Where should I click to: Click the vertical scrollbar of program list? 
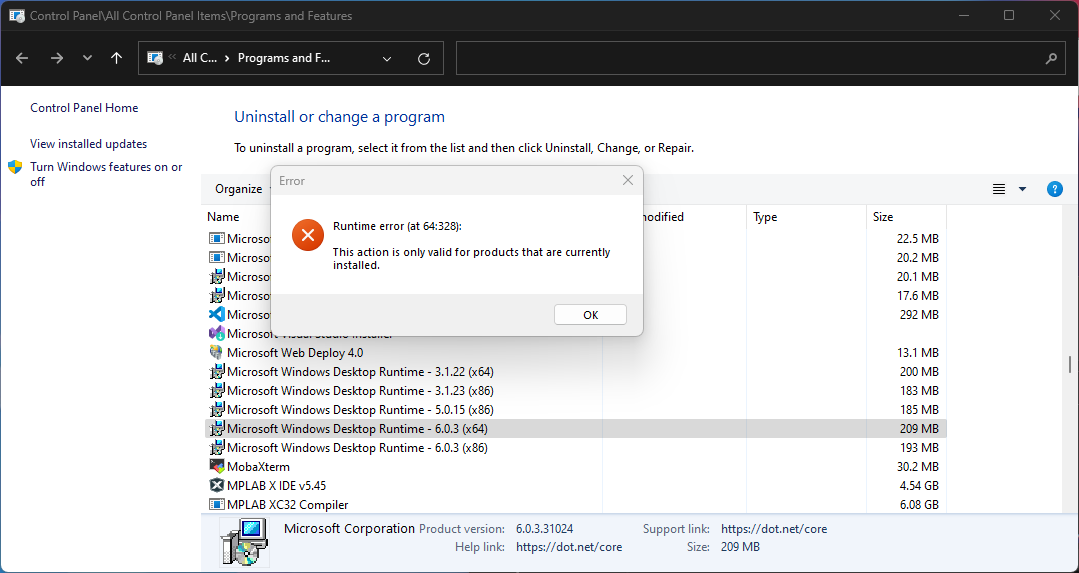pyautogui.click(x=1070, y=364)
